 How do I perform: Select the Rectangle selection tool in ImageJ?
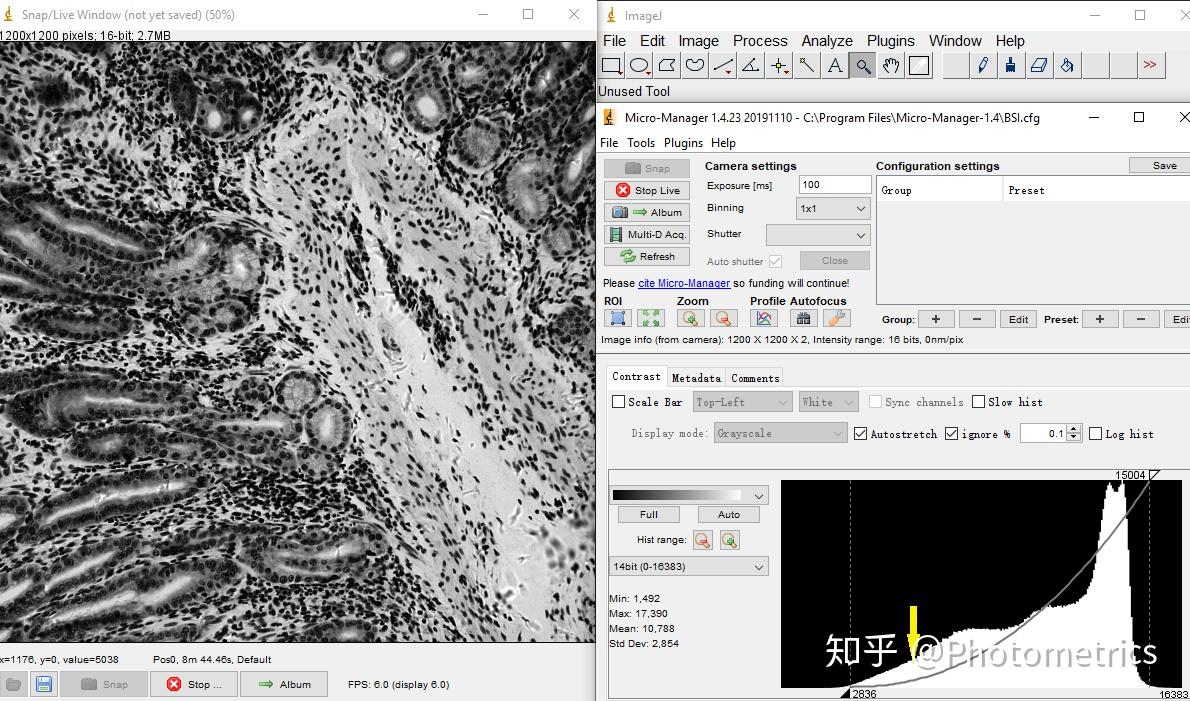611,66
